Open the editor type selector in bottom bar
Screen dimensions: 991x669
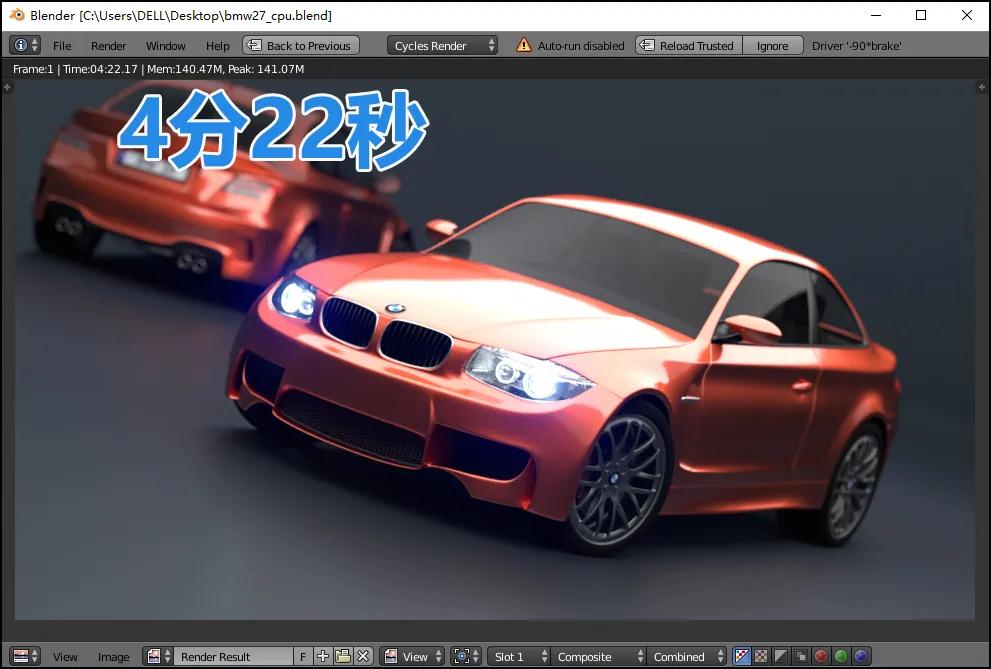[25, 657]
